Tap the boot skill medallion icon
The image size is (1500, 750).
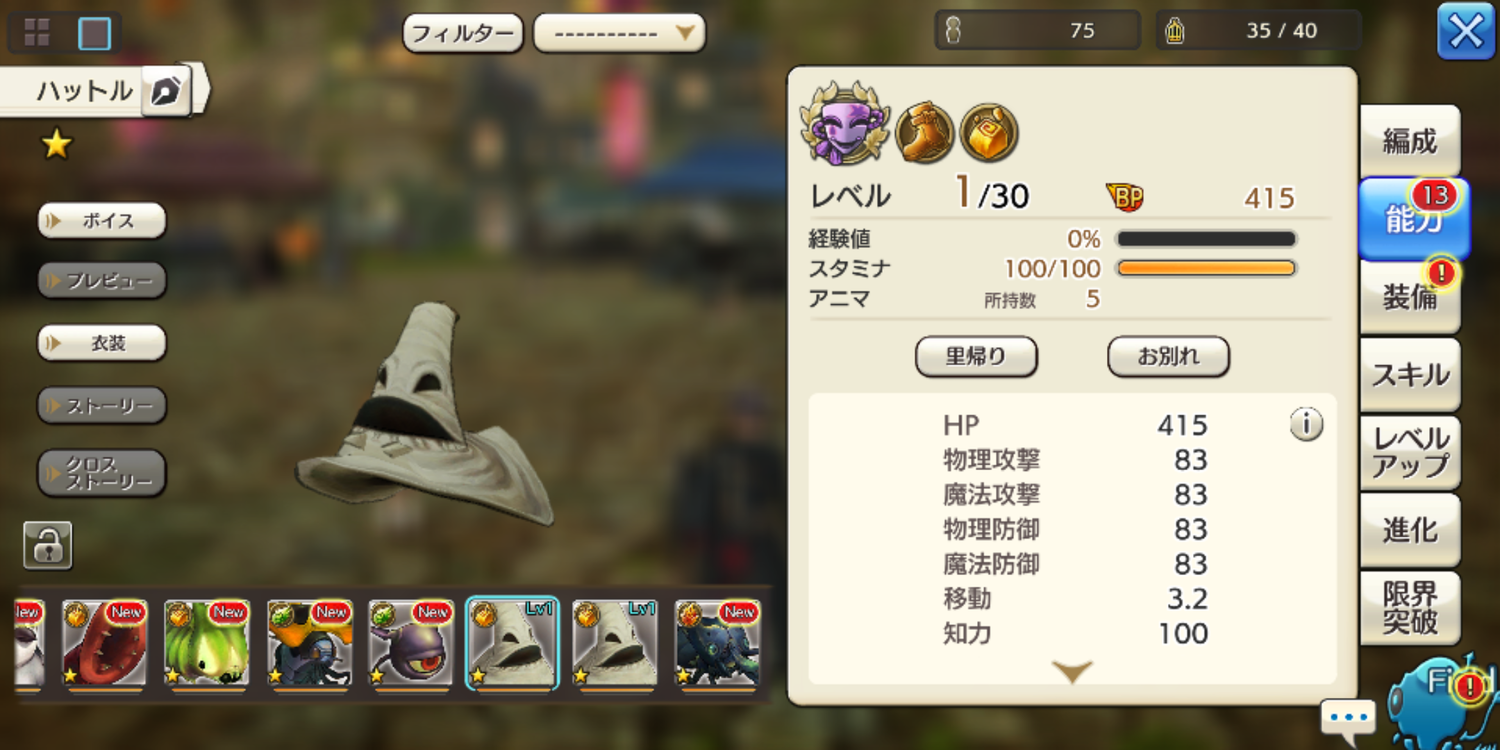[924, 132]
